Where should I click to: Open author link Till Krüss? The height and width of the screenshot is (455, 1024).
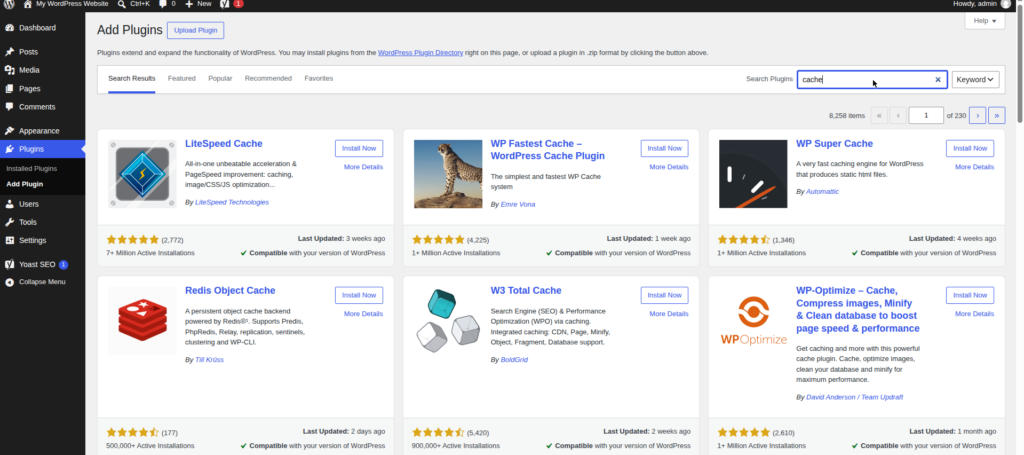[209, 360]
